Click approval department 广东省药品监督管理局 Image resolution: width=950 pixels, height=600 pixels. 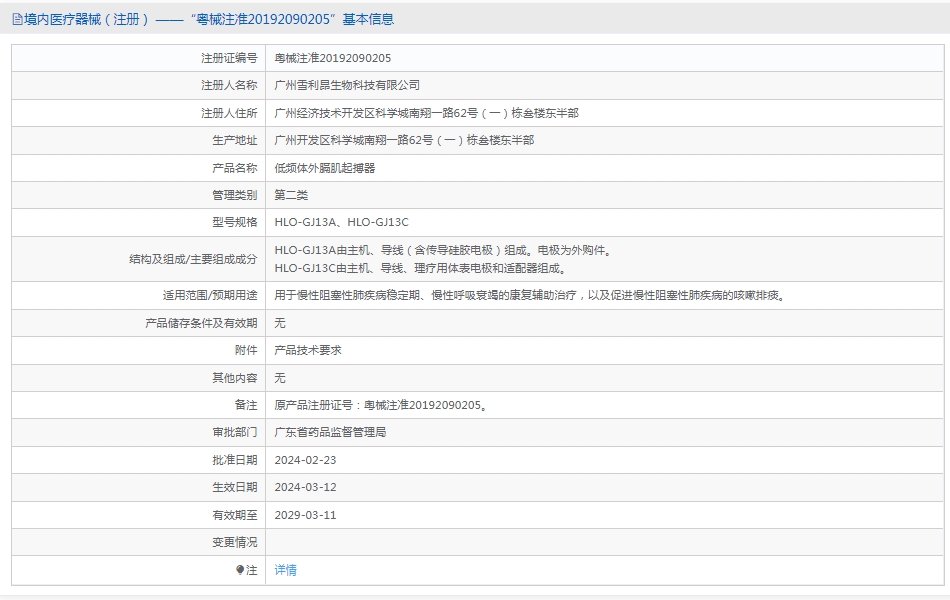330,432
